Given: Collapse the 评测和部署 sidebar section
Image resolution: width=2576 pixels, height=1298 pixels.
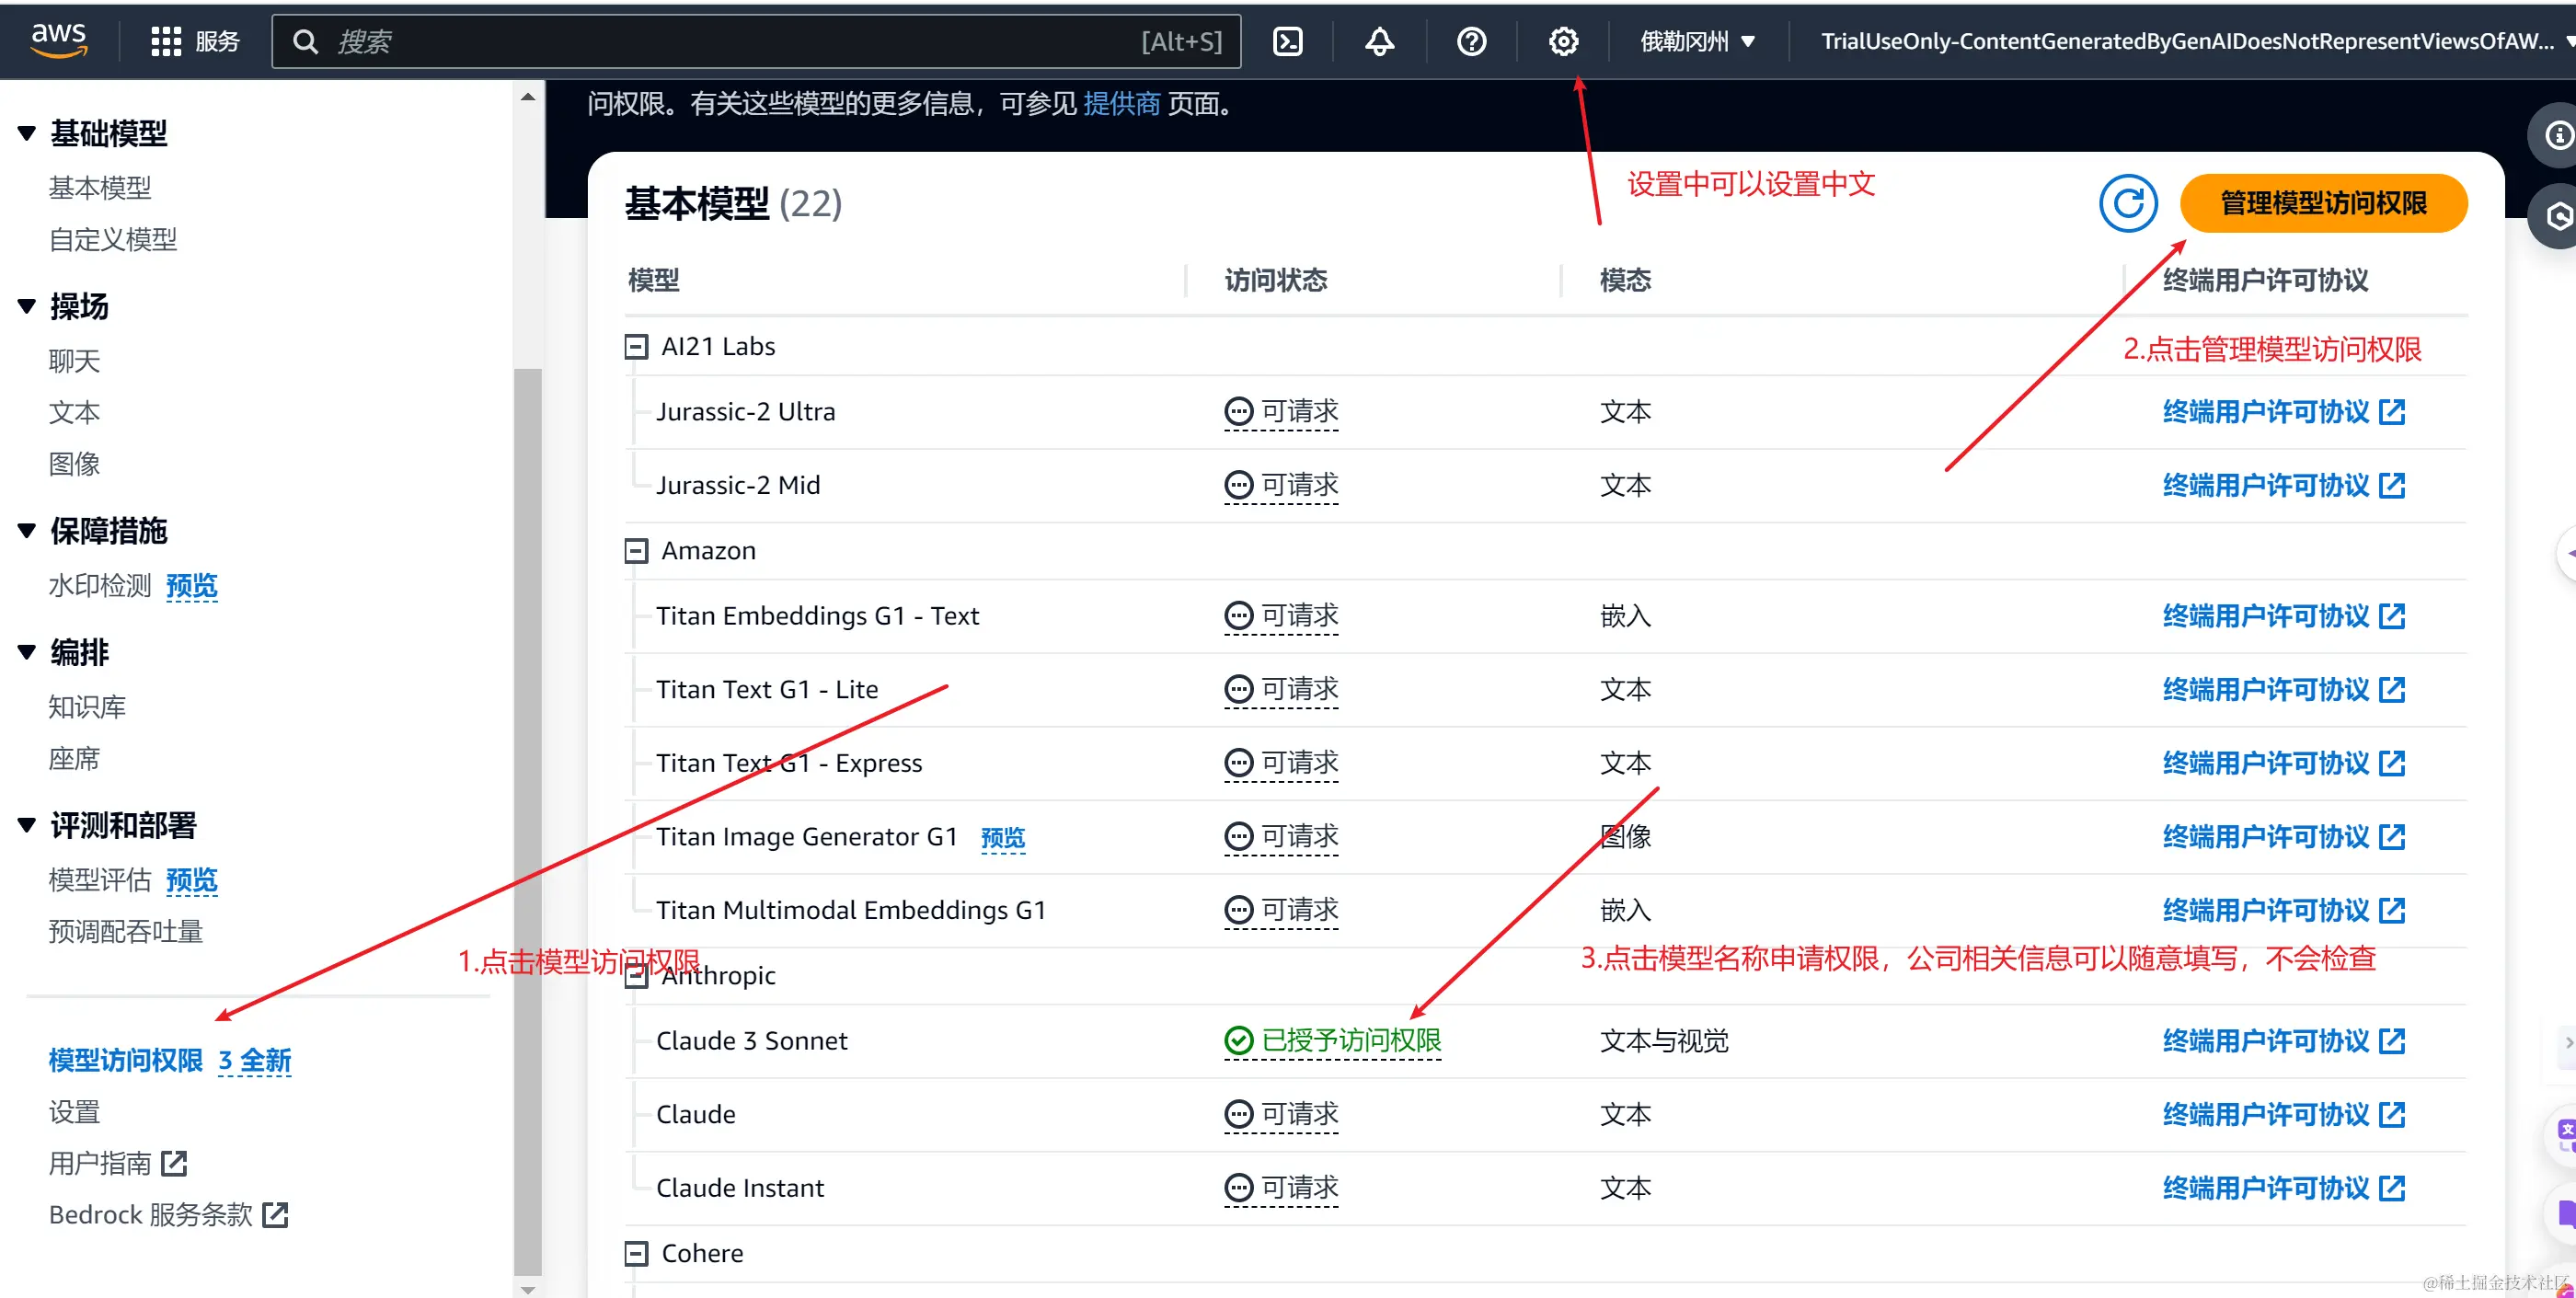Looking at the screenshot, I should tap(27, 825).
